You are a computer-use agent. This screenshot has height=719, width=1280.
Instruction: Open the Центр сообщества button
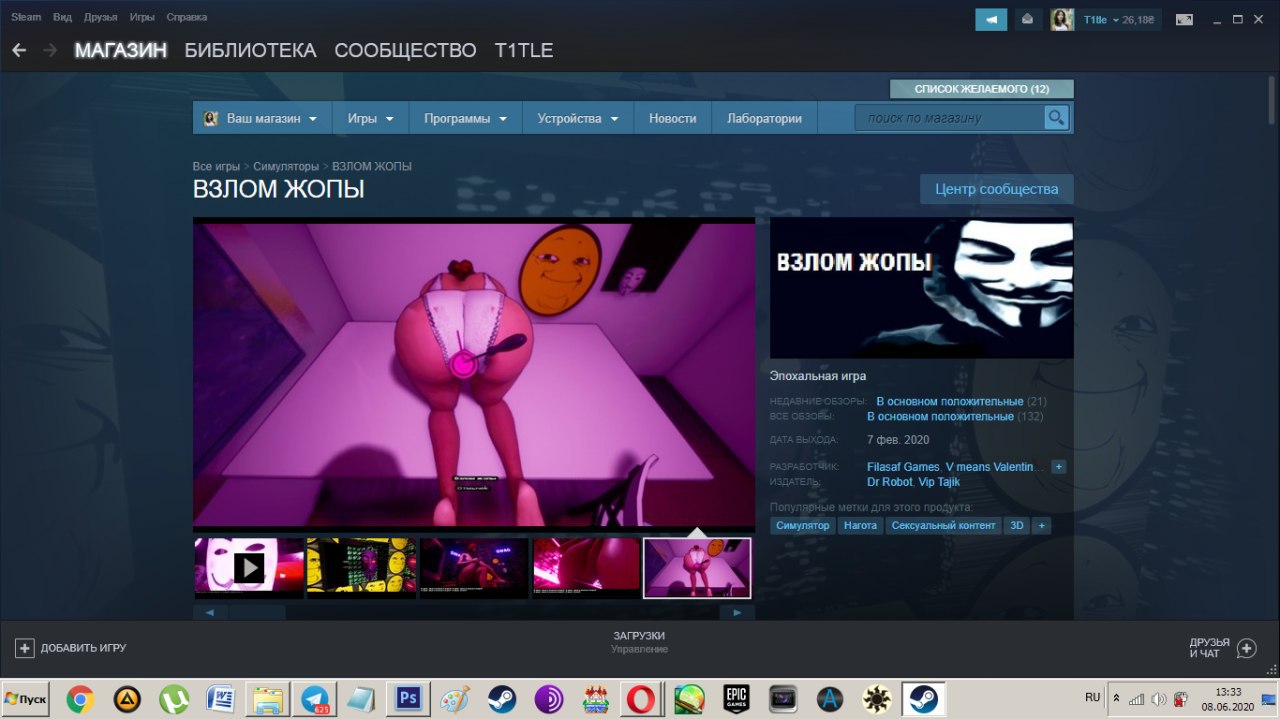pos(996,189)
